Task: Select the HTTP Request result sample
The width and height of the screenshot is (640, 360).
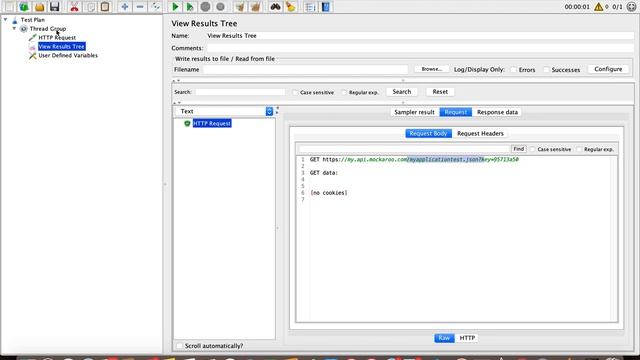Action: 212,123
